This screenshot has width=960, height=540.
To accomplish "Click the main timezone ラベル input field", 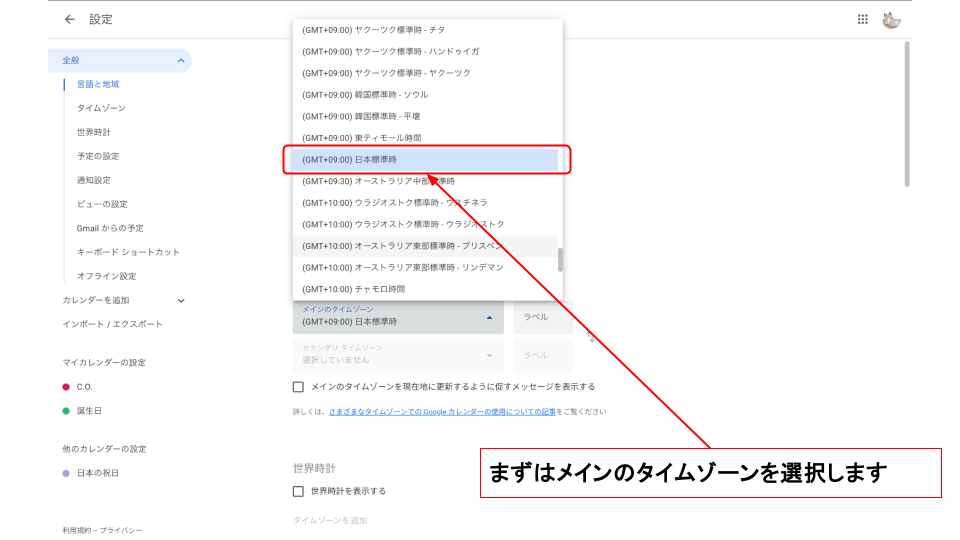I will [x=543, y=317].
